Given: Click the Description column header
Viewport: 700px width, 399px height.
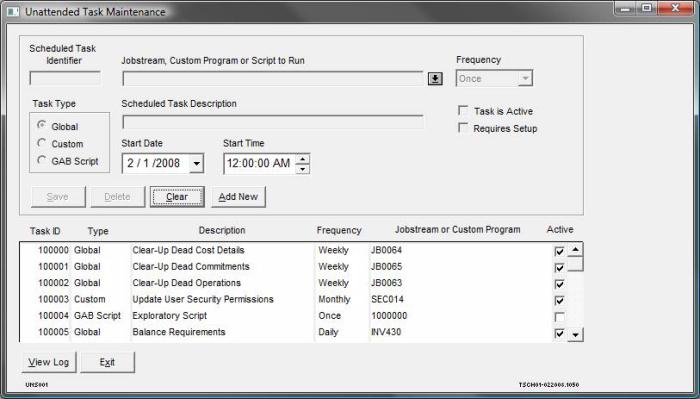Looking at the screenshot, I should tap(222, 230).
